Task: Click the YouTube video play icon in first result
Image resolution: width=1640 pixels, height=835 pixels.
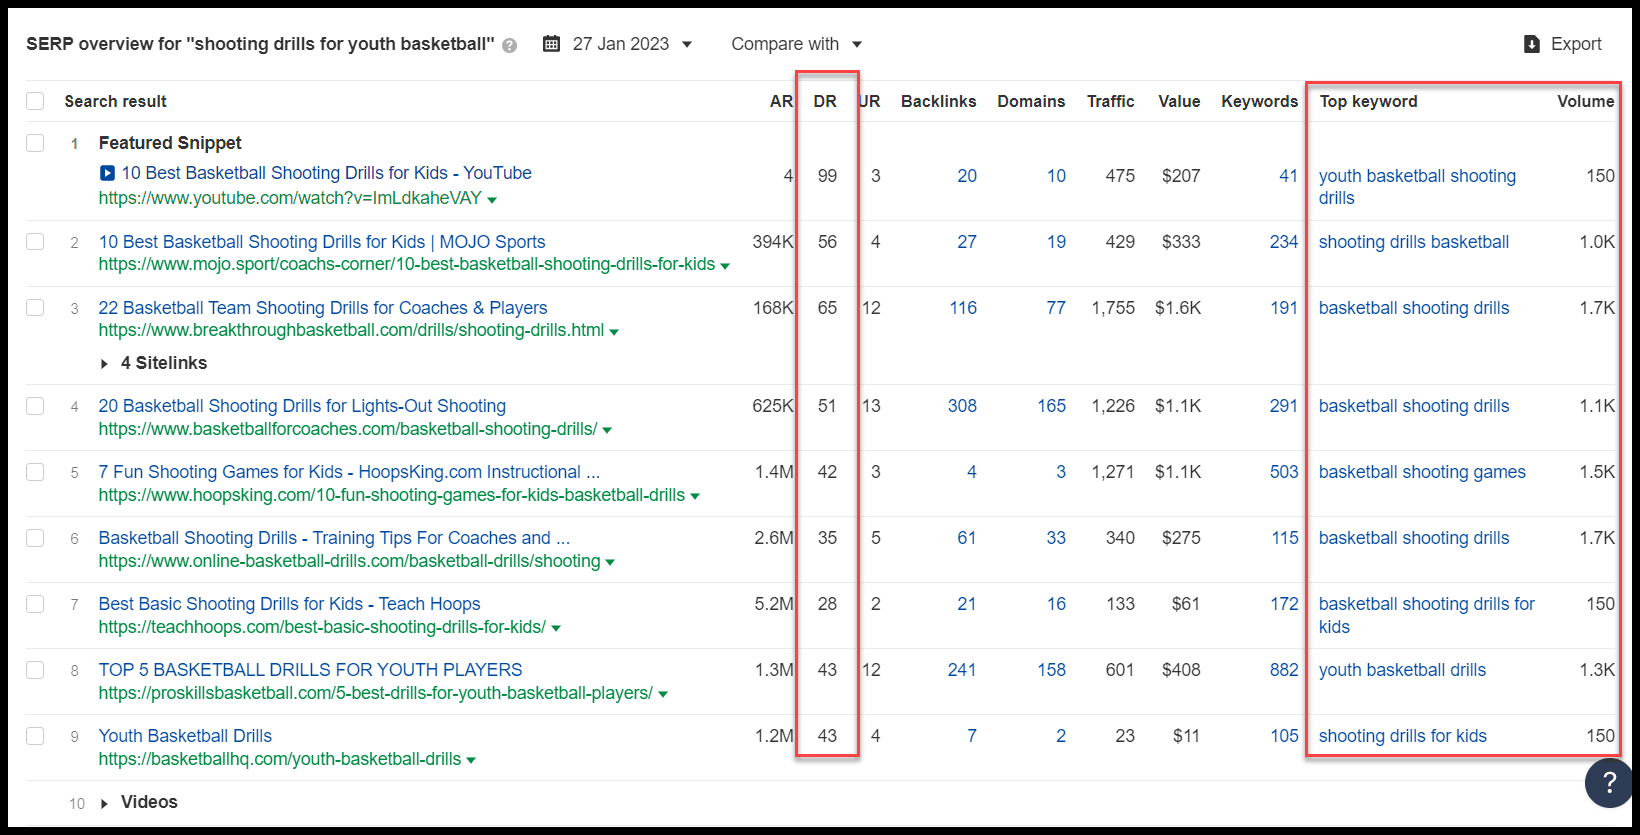Action: 108,174
